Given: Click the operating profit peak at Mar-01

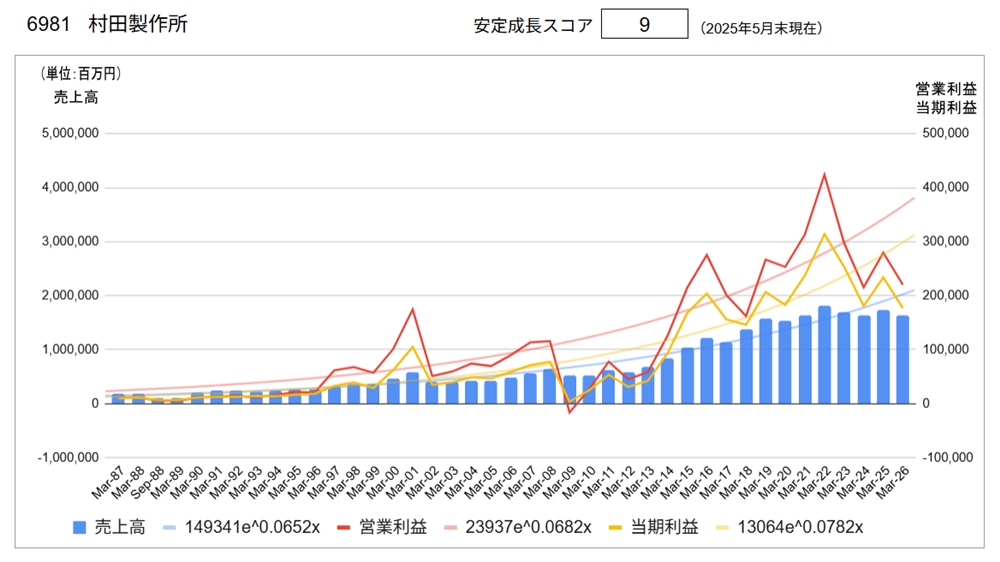Looking at the screenshot, I should coord(413,309).
